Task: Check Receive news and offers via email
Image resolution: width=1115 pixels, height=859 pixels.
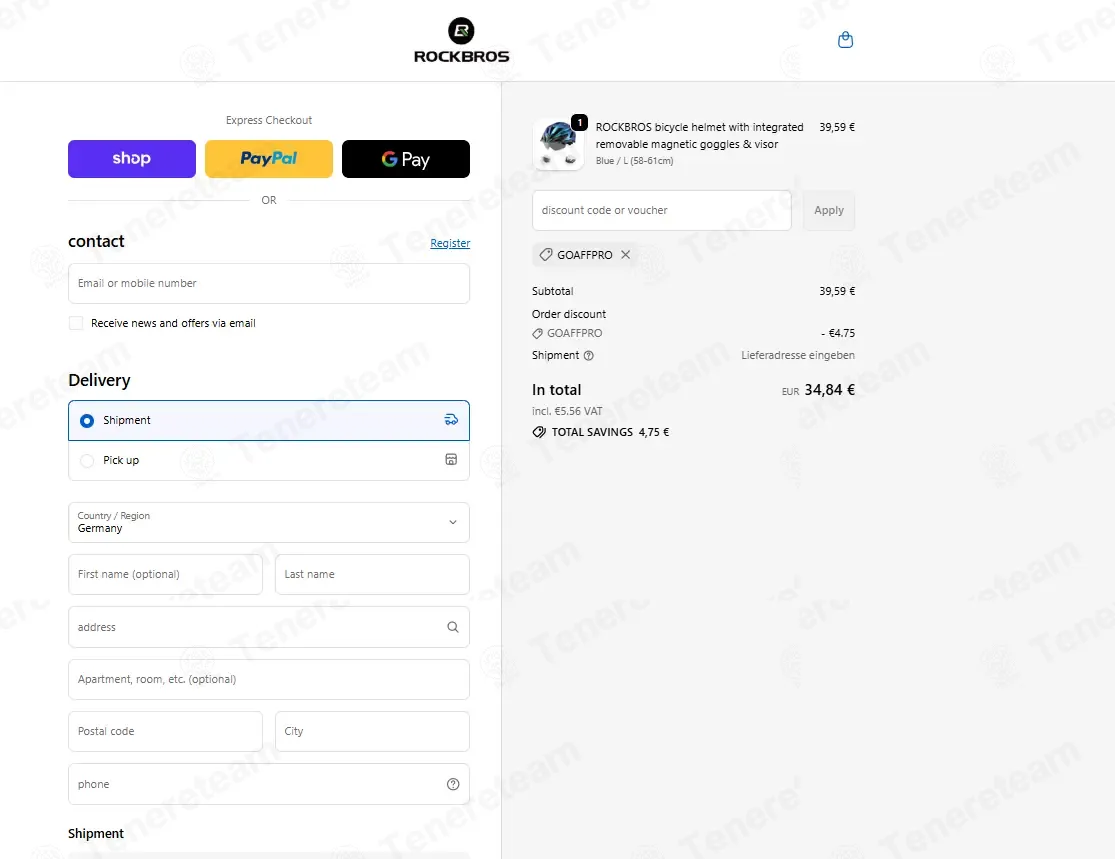Action: click(x=75, y=323)
